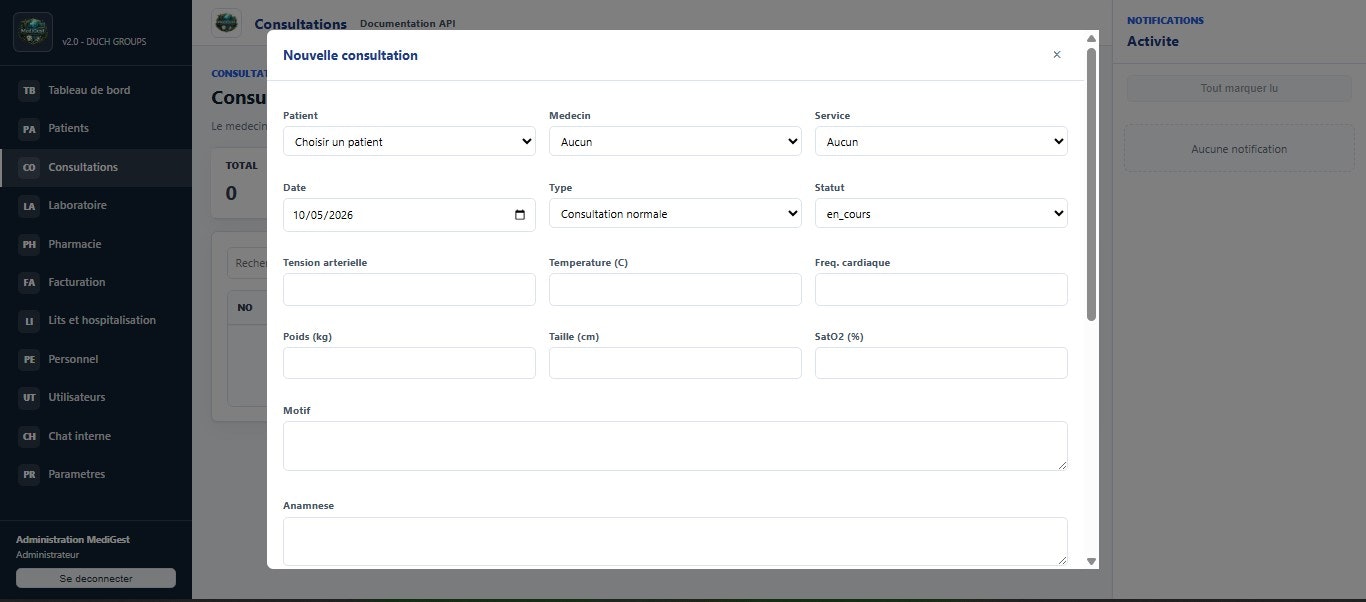Focus the Tension arterielle input
The image size is (1366, 602).
click(x=409, y=290)
